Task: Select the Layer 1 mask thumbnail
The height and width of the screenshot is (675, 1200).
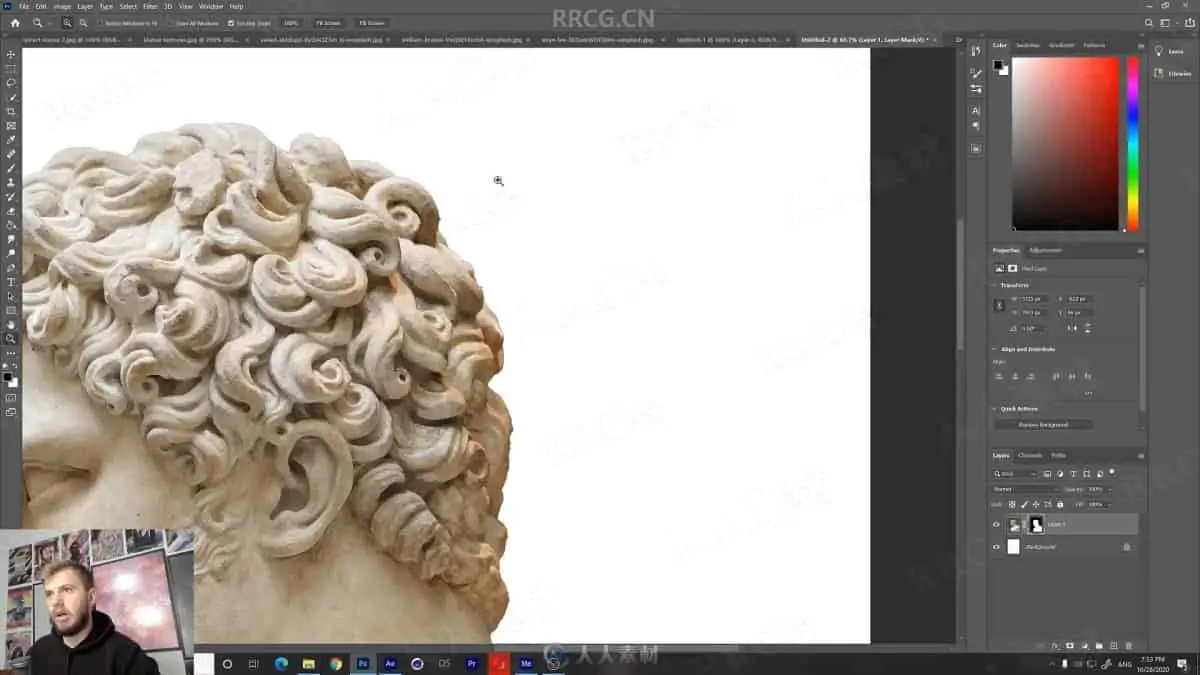Action: 1036,524
